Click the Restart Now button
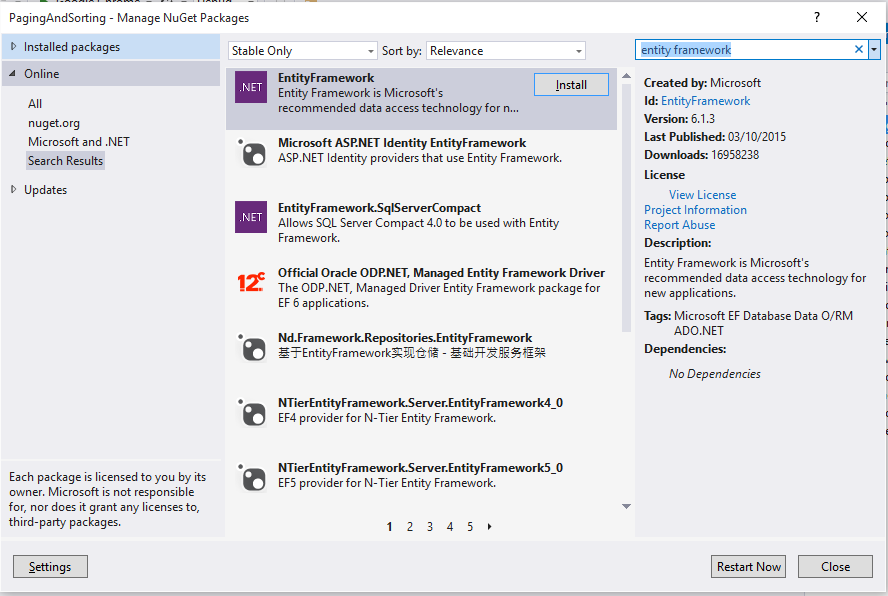The height and width of the screenshot is (596, 888). click(x=748, y=567)
